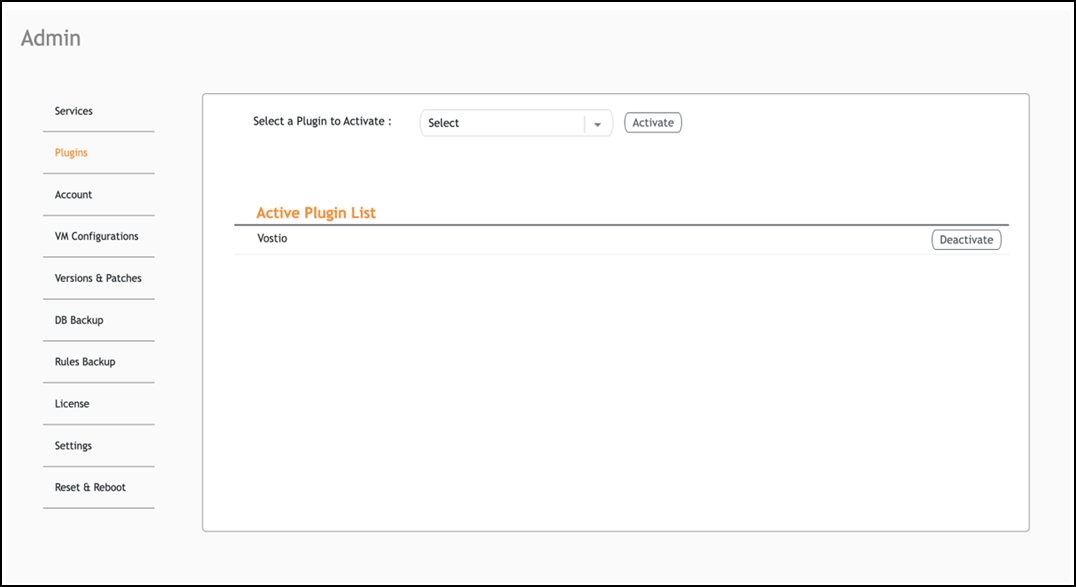Open VM Configurations
Viewport: 1076px width, 587px height.
point(97,236)
